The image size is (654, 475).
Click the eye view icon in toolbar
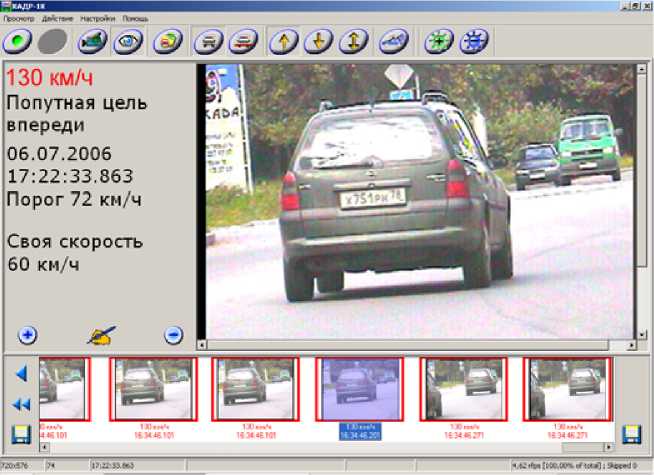pyautogui.click(x=127, y=42)
